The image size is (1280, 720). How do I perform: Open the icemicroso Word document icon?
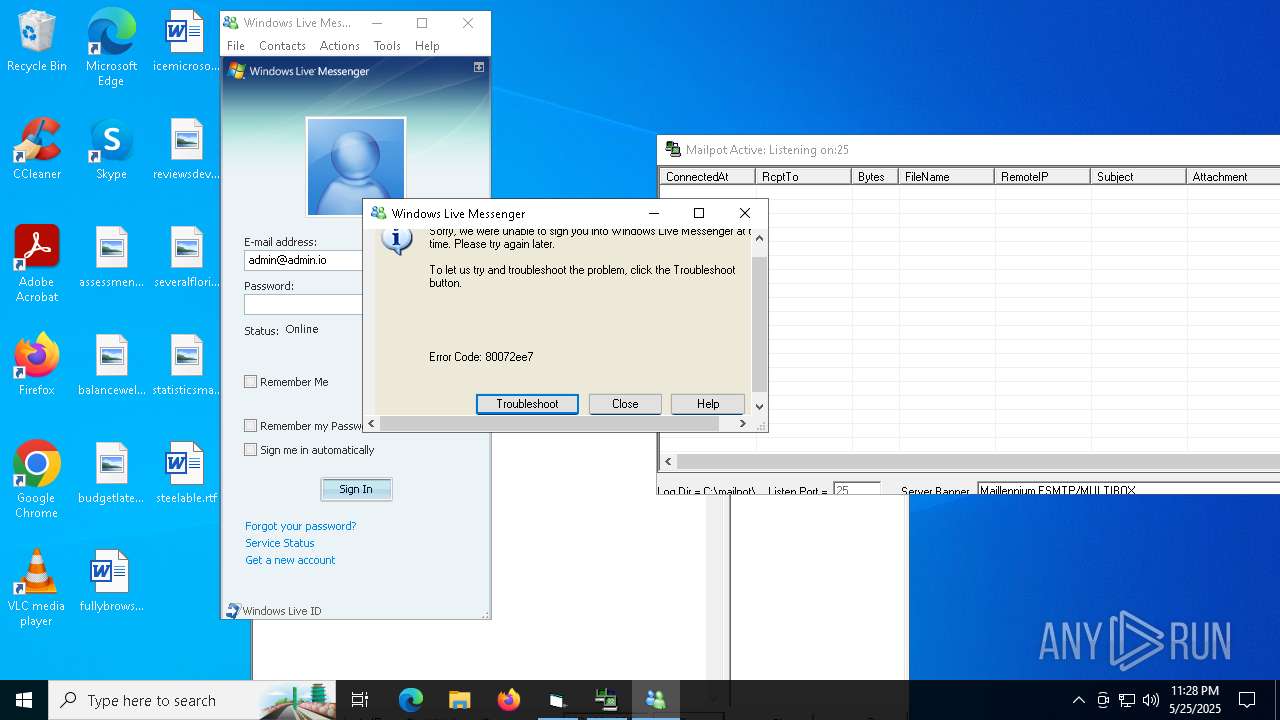186,41
